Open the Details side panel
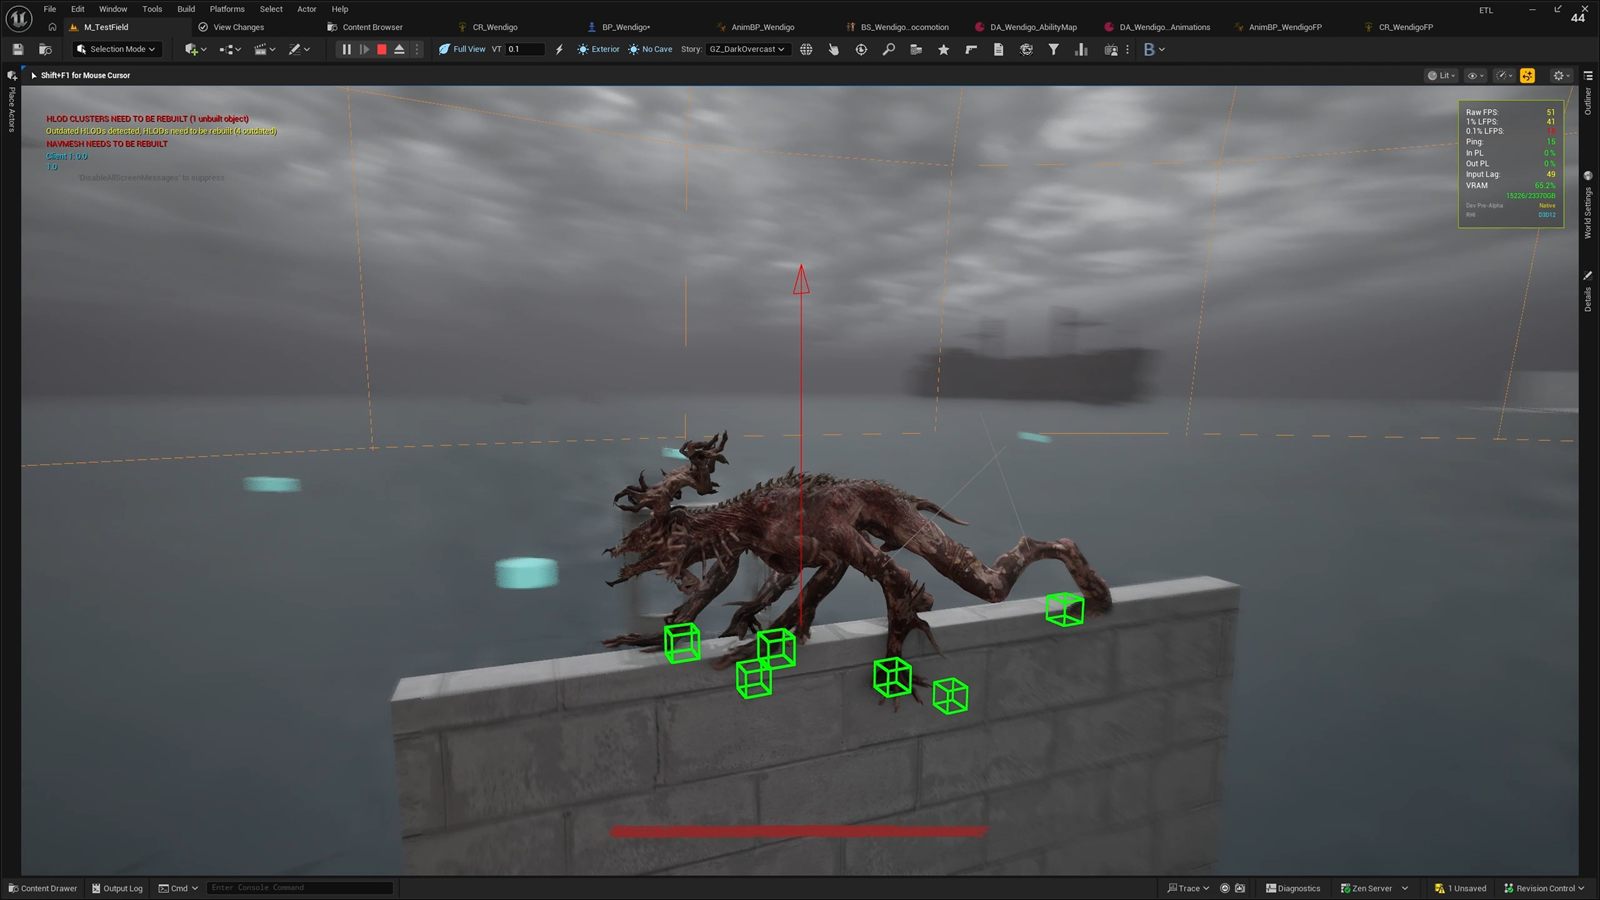1600x900 pixels. tap(1588, 293)
